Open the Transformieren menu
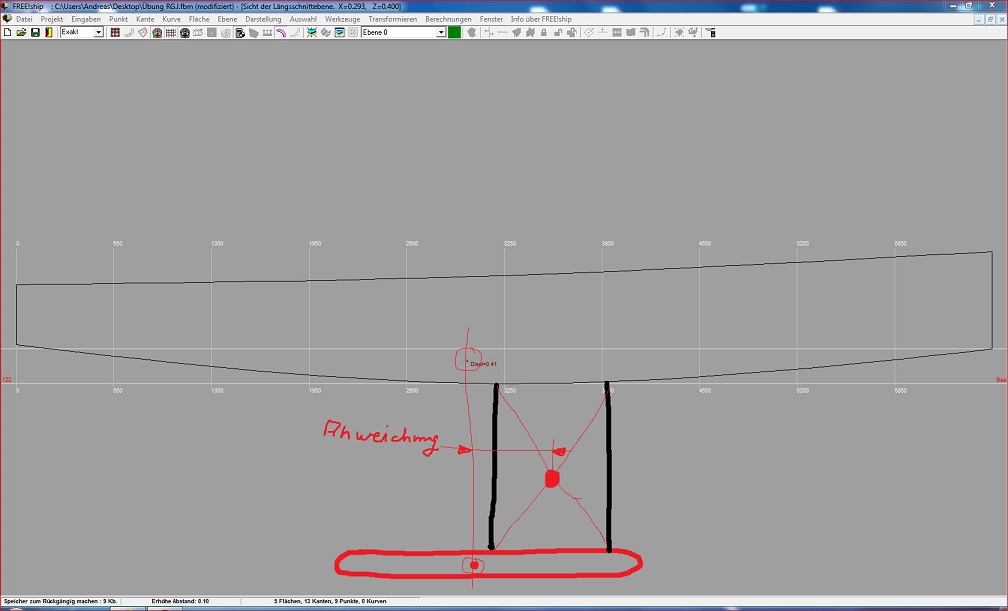Image resolution: width=1008 pixels, height=611 pixels. pos(392,19)
